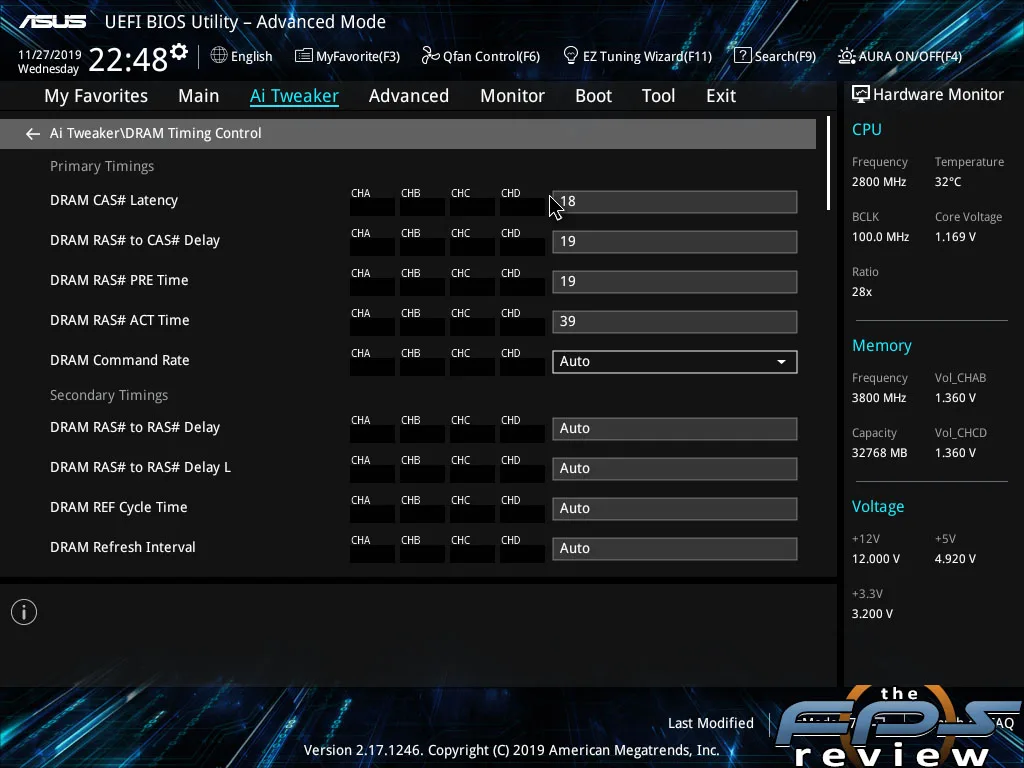This screenshot has height=768, width=1024.
Task: Click Core Voltage value 1.169 V
Action: [x=955, y=236]
